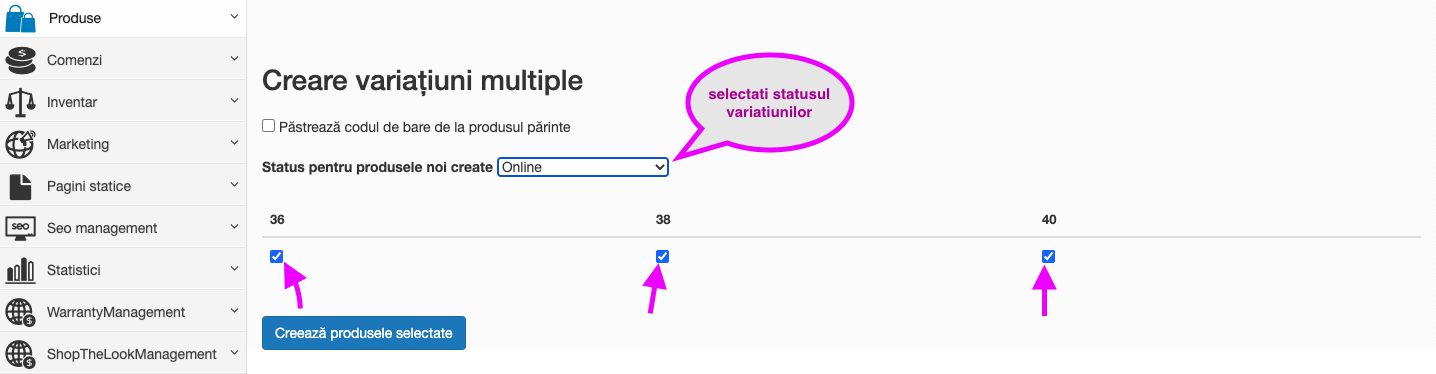Expand the Comenzi menu chevron
The image size is (1436, 374).
pos(234,59)
